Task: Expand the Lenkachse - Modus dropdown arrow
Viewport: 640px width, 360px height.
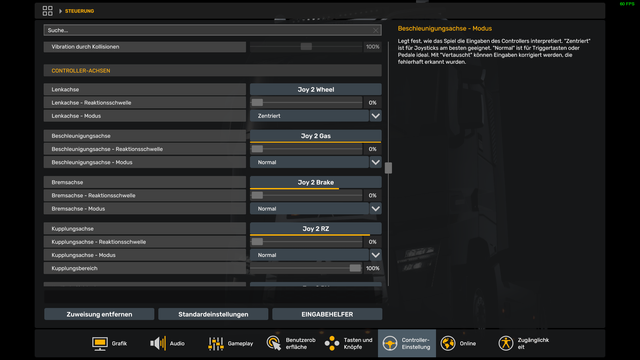Action: (x=376, y=116)
